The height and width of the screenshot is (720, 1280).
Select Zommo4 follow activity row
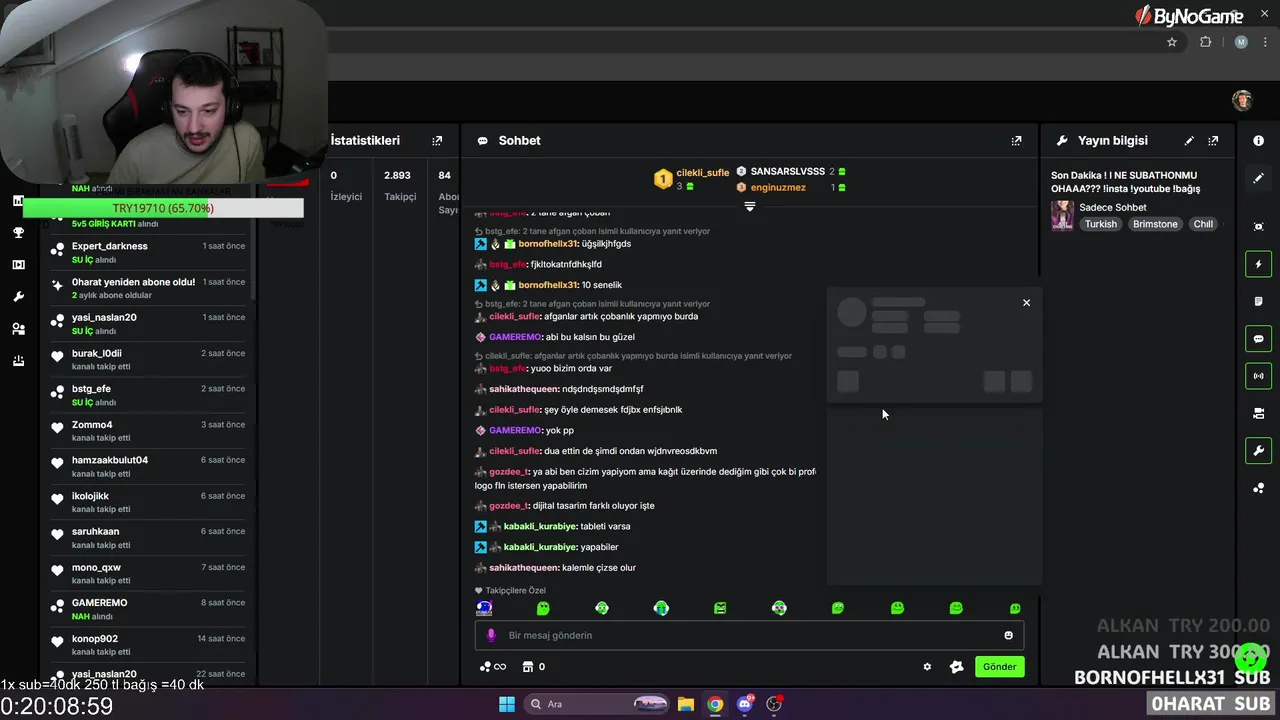[148, 431]
